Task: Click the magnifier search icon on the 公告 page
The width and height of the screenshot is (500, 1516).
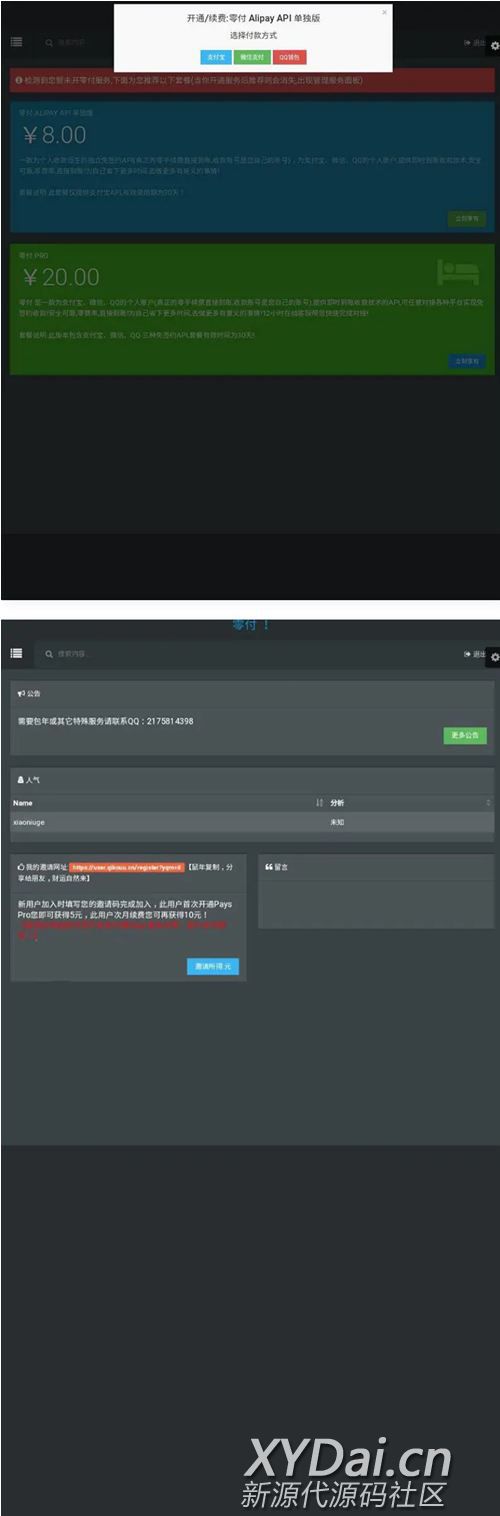Action: [48, 654]
